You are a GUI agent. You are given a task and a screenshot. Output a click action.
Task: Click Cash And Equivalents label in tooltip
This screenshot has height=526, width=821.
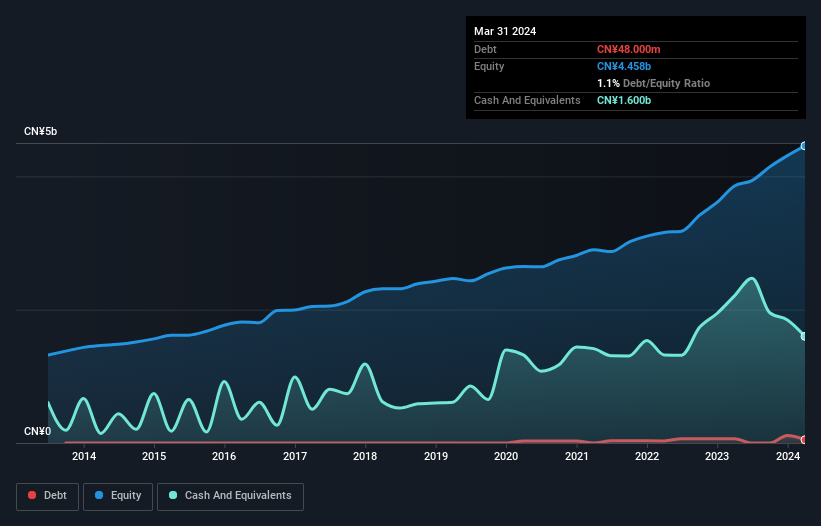click(x=527, y=100)
